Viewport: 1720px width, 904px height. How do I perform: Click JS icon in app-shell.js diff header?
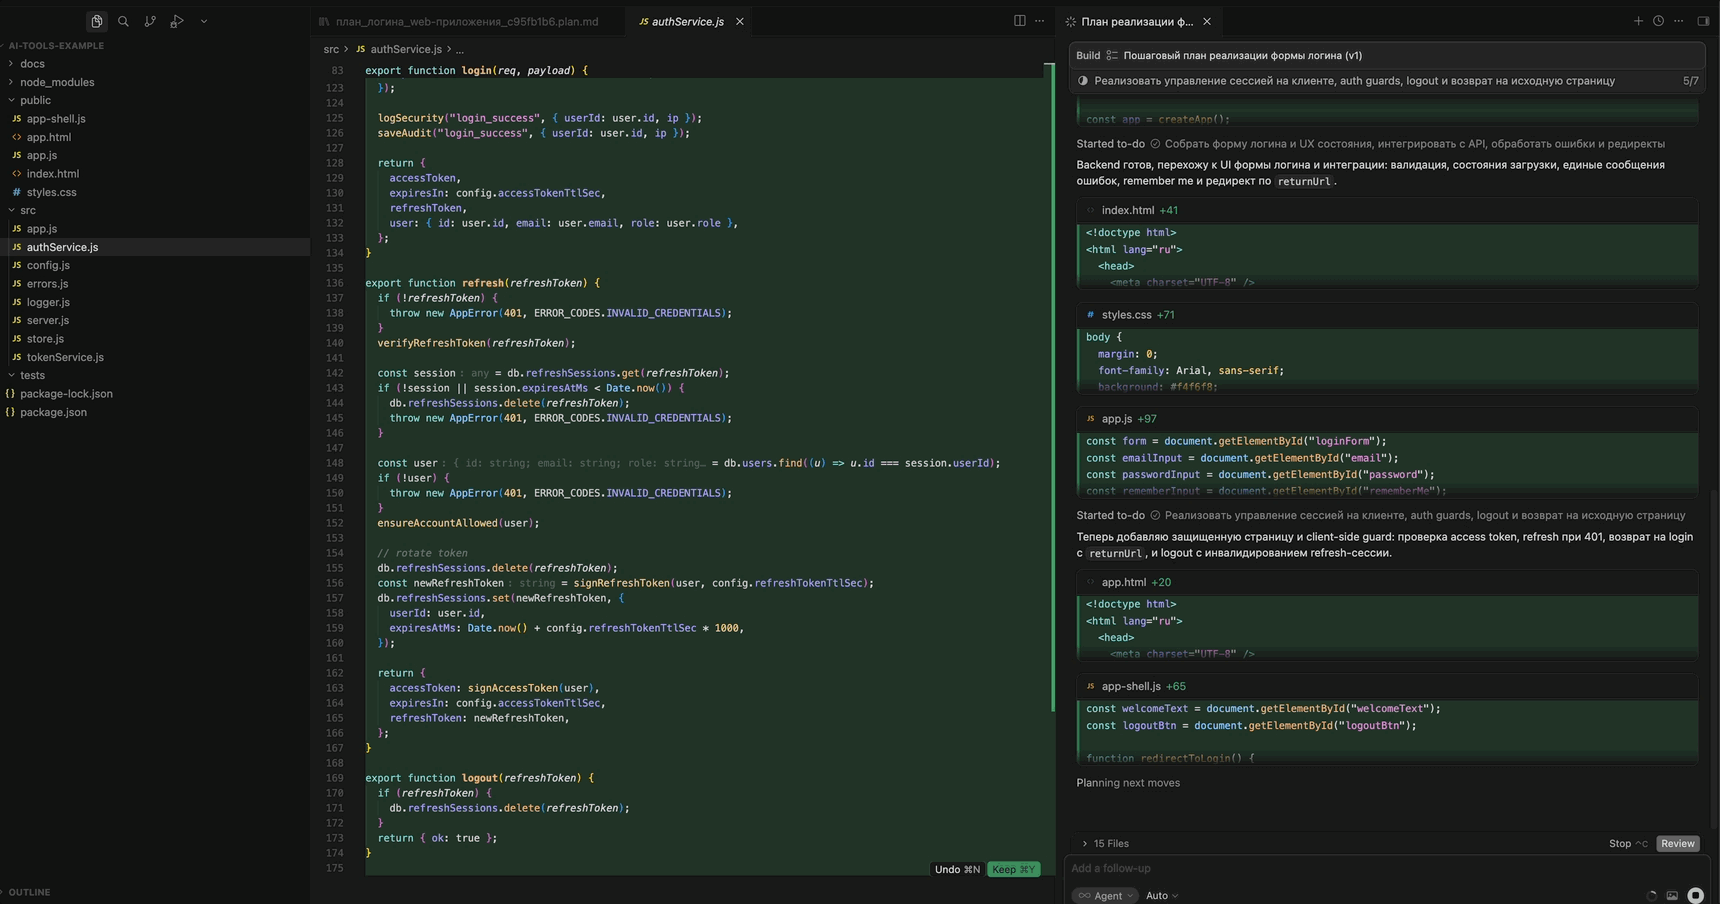point(1090,687)
